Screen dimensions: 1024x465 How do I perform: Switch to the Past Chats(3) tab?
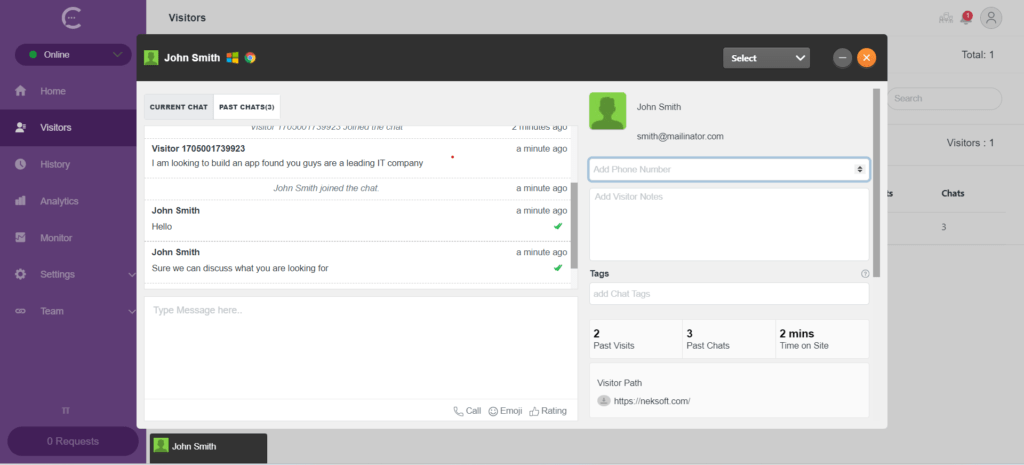click(247, 107)
